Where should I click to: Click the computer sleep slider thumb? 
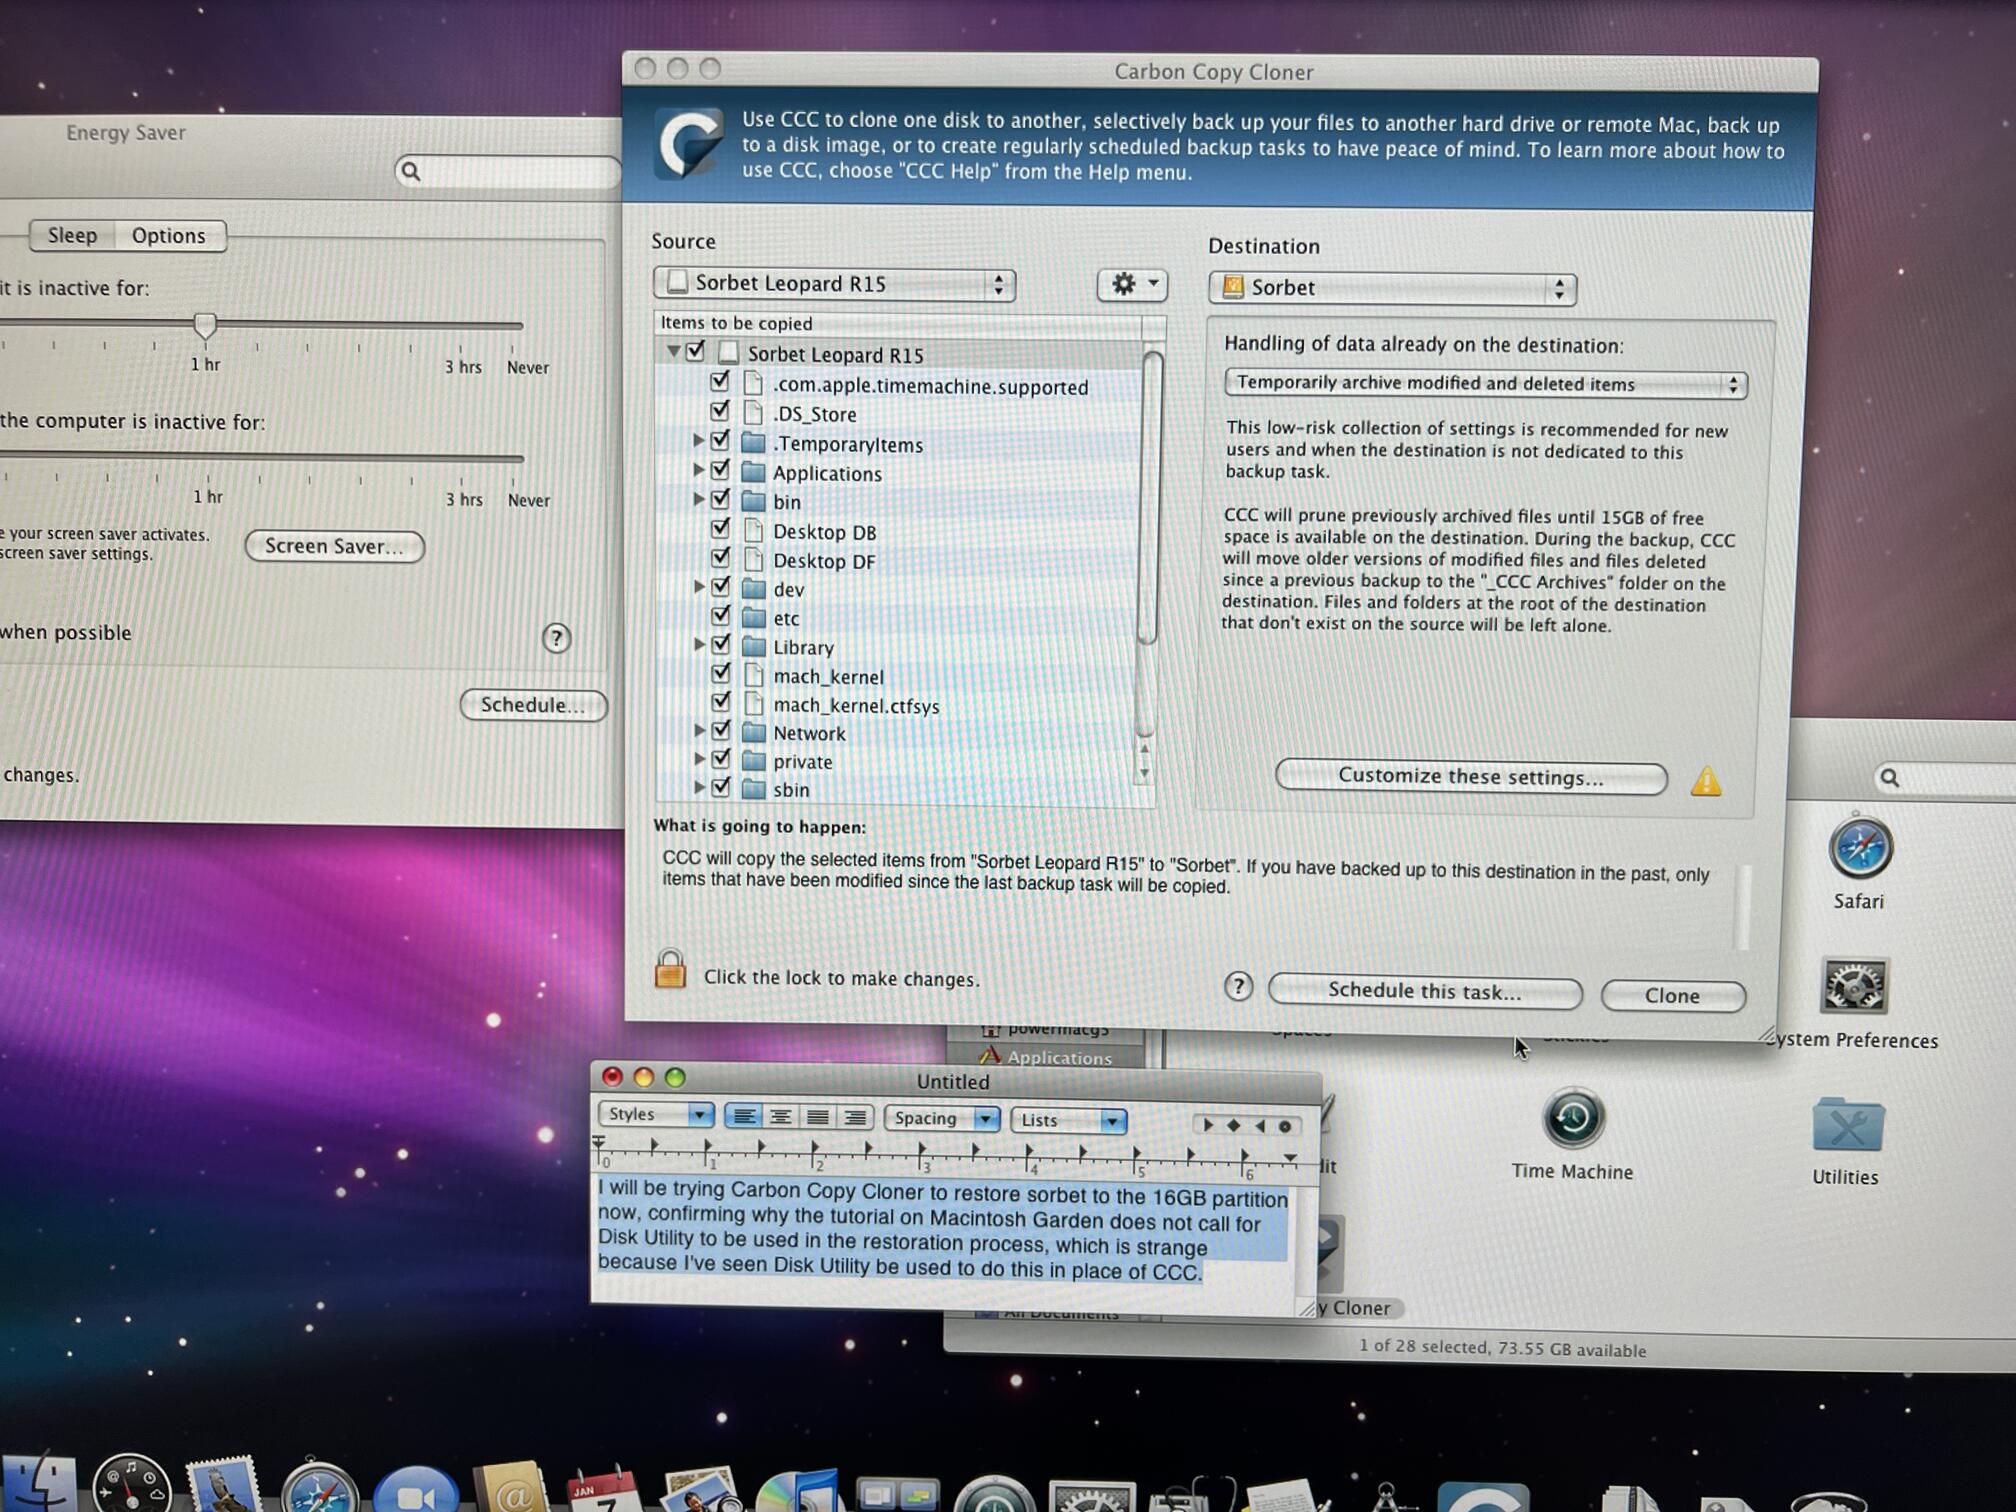point(204,324)
